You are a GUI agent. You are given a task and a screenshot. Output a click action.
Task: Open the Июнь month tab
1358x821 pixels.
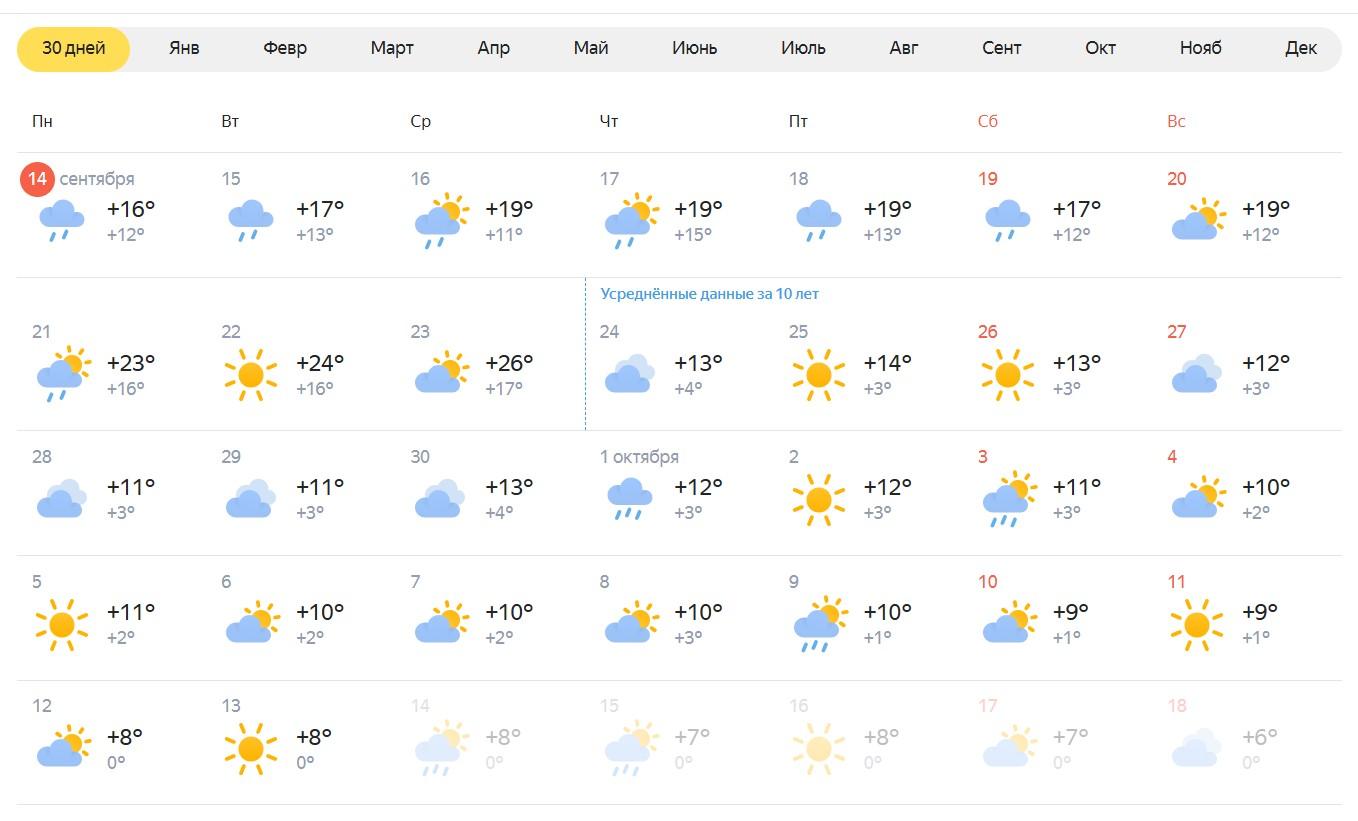click(694, 48)
